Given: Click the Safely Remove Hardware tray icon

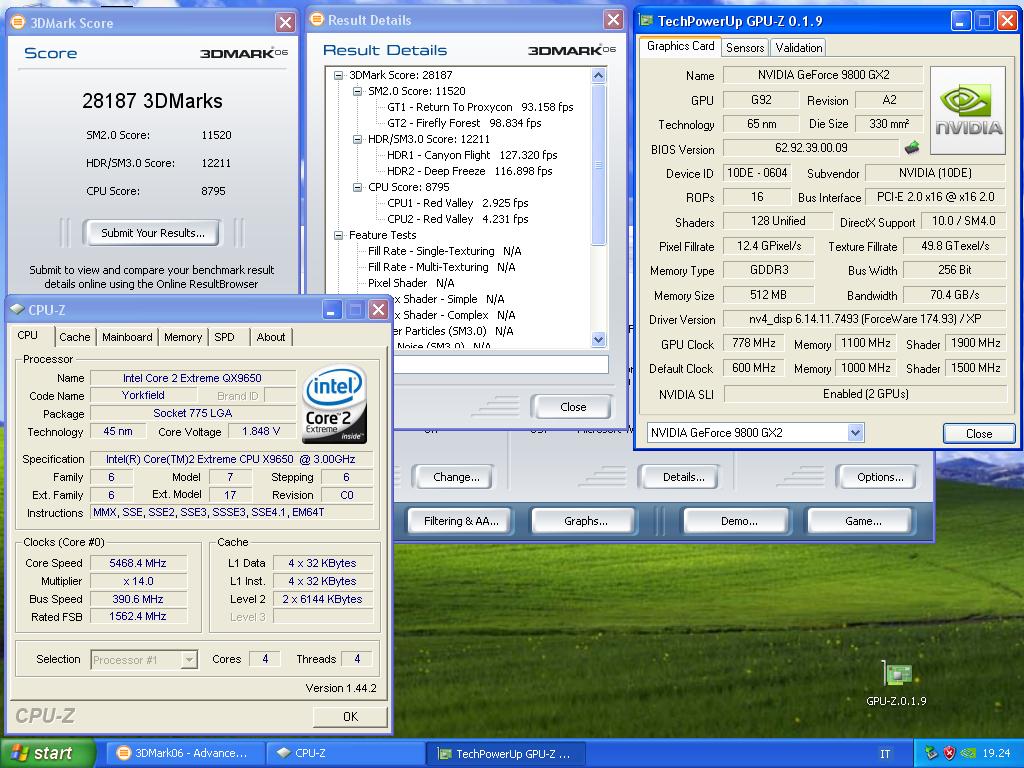Looking at the screenshot, I should click(932, 753).
